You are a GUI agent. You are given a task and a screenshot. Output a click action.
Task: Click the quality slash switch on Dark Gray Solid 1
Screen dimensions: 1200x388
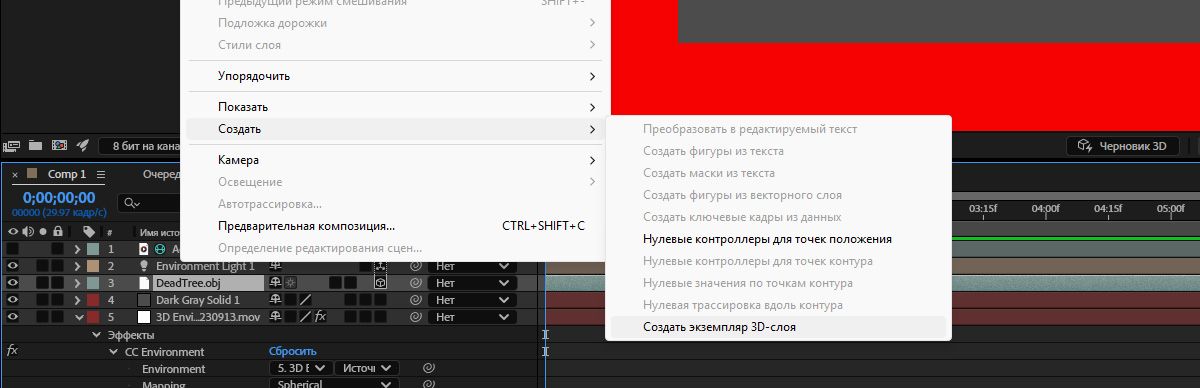tap(306, 300)
